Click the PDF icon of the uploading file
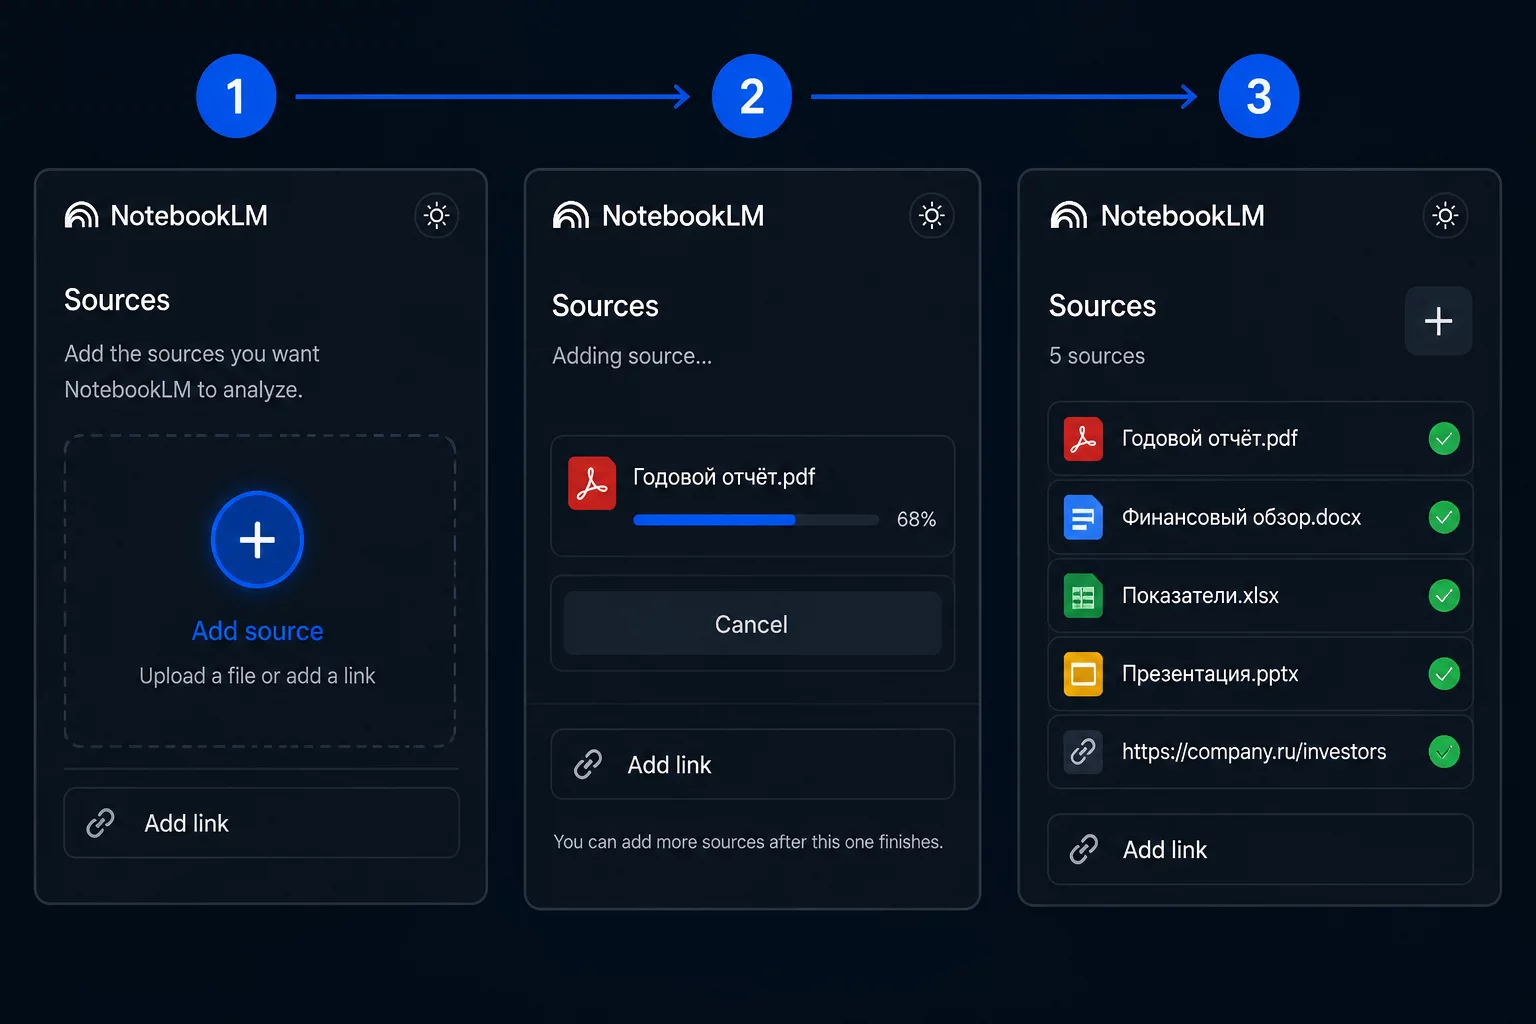1536x1024 pixels. [x=592, y=483]
